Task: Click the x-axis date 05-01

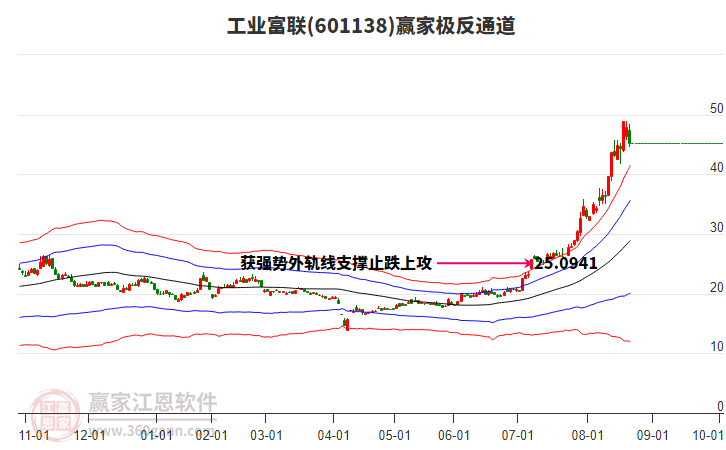Action: click(x=394, y=436)
